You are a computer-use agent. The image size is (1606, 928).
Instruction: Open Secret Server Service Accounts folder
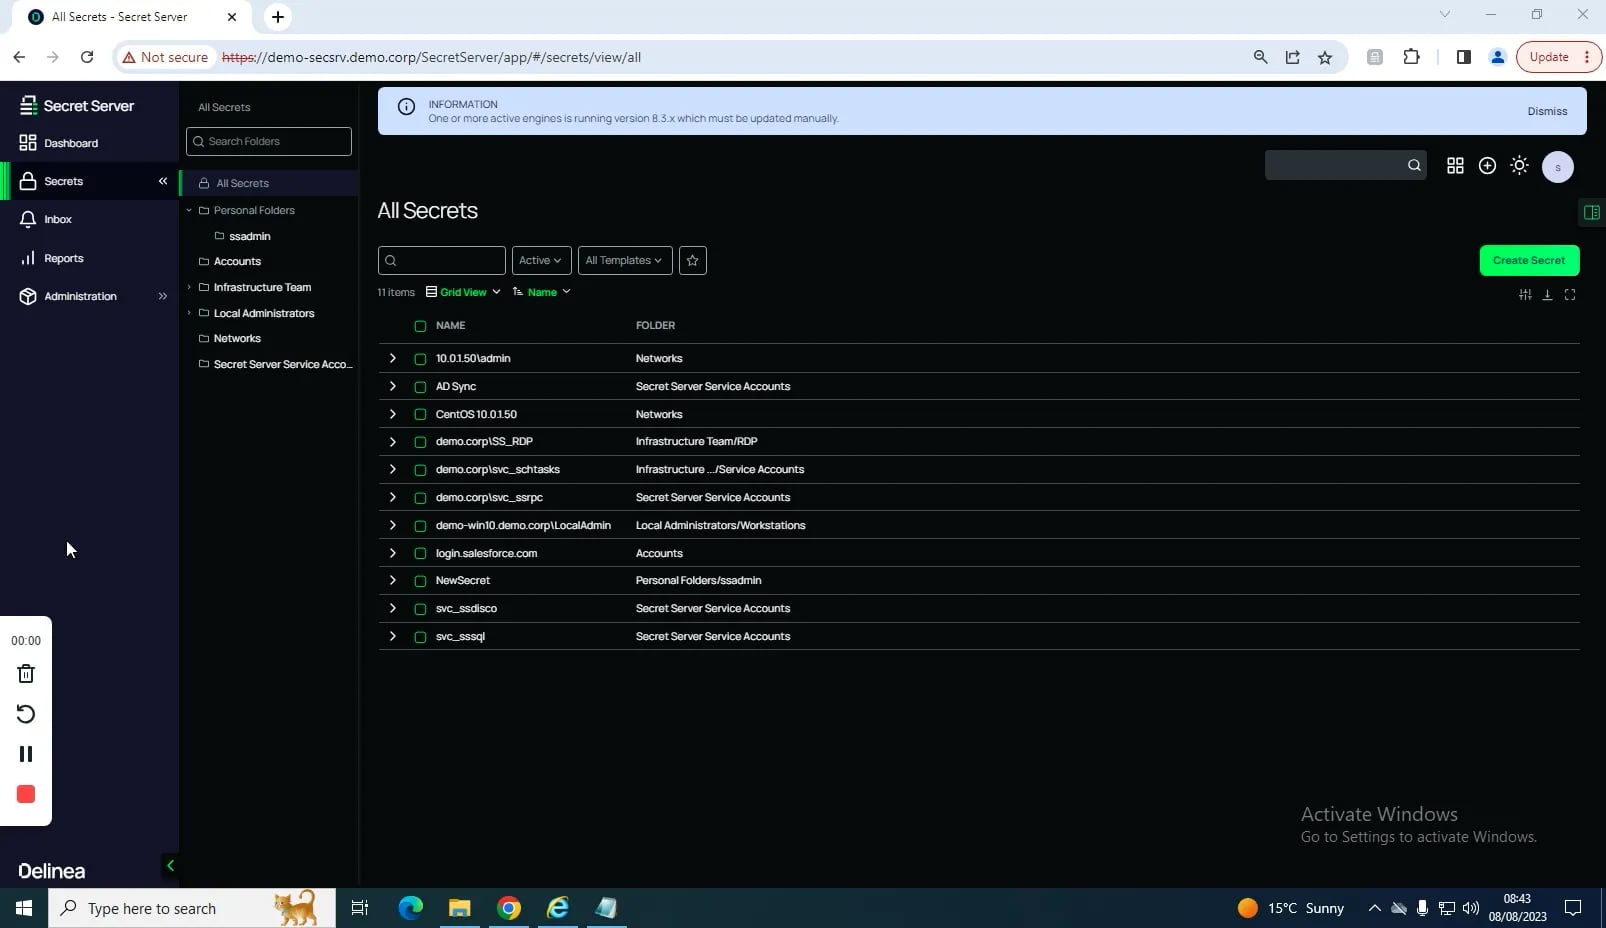(283, 364)
